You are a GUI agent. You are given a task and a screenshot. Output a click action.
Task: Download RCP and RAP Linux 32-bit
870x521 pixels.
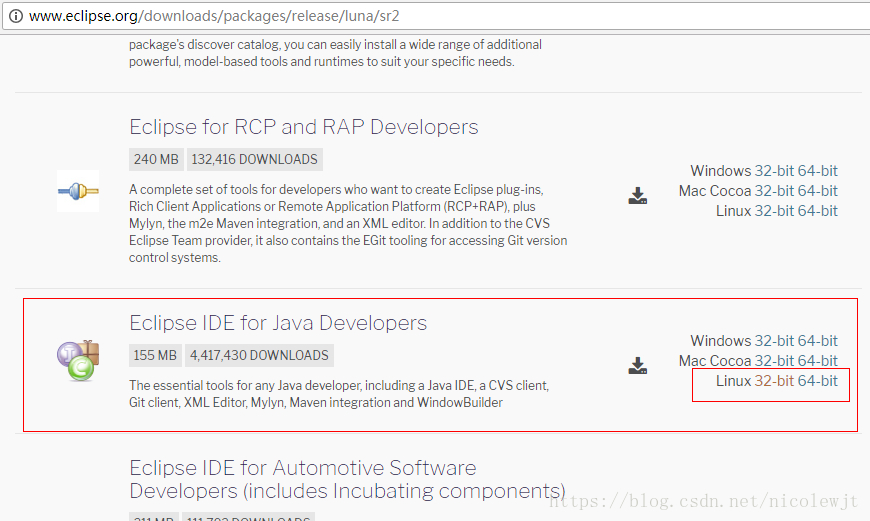tap(774, 211)
